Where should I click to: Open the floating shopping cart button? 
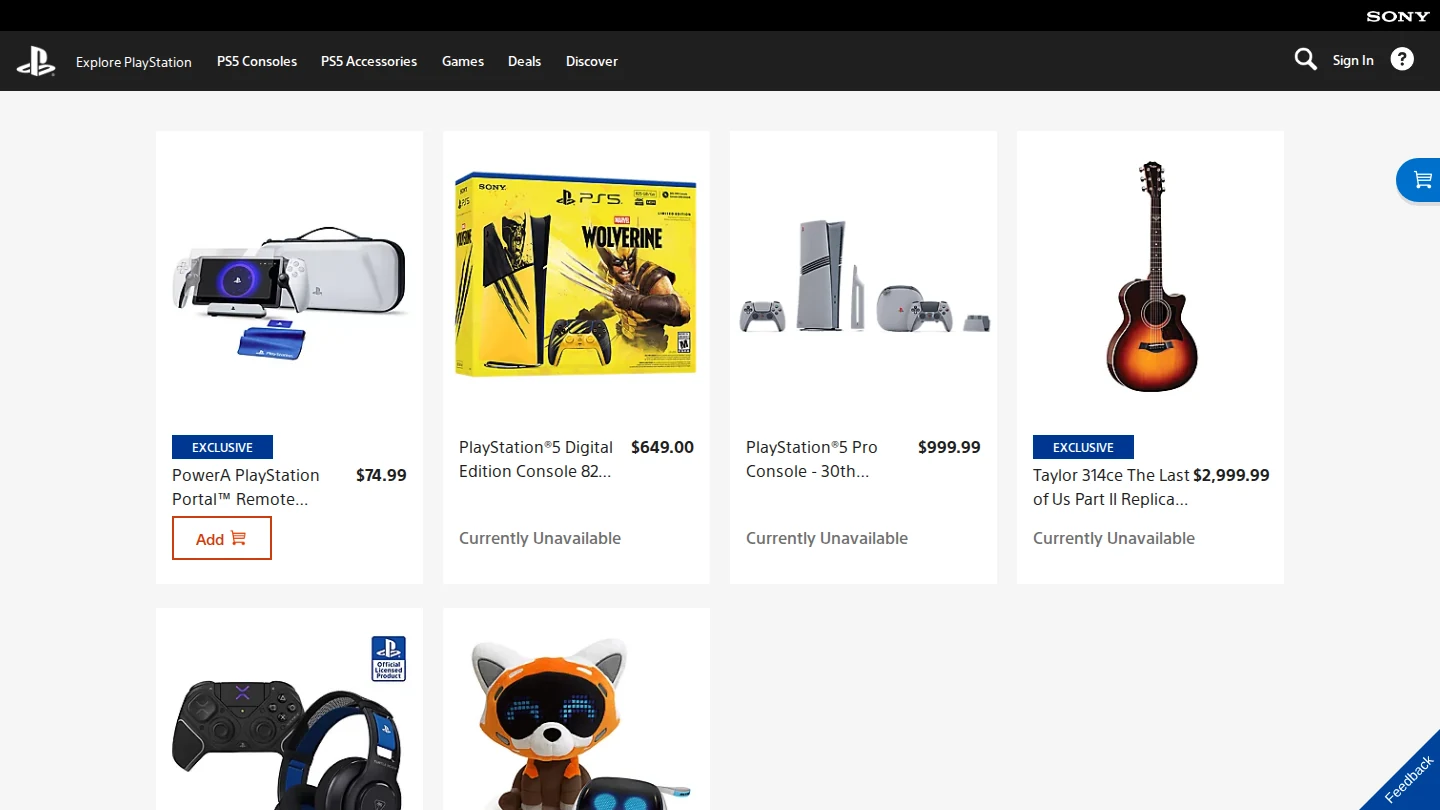coord(1419,181)
